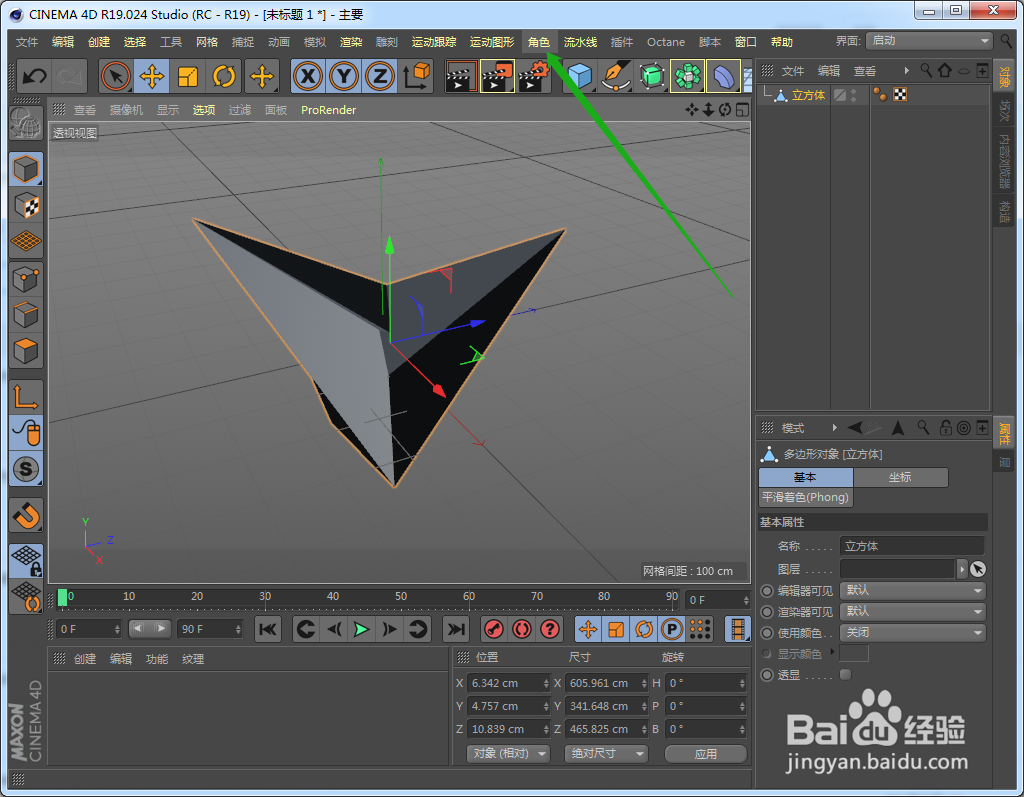Click the Phong tag on 立方体
Viewport: 1024px width, 797px height.
pos(880,95)
